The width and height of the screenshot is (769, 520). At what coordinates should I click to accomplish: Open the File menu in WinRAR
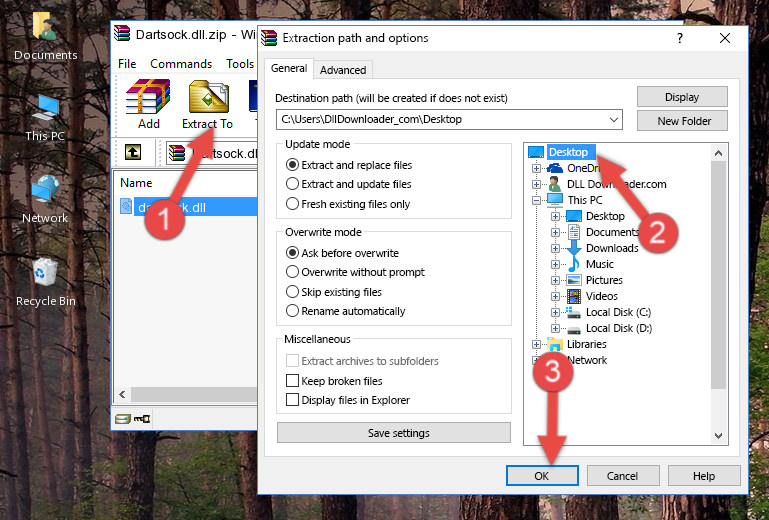click(127, 64)
